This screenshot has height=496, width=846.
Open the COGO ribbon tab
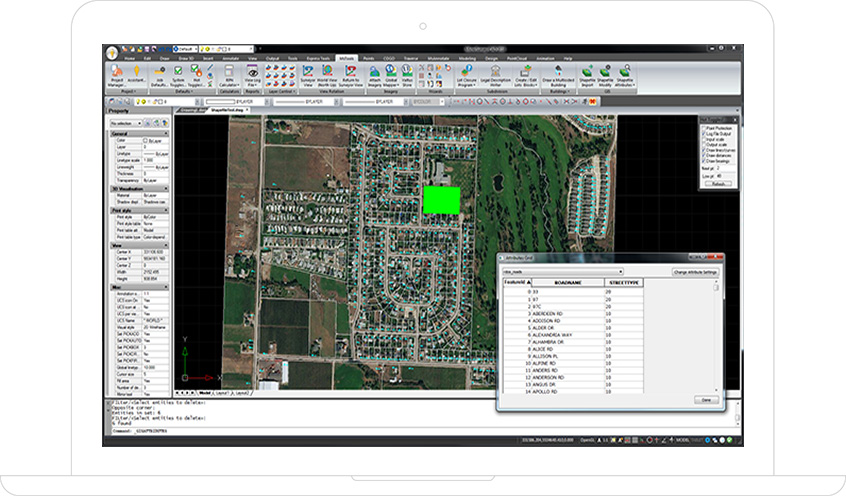[389, 59]
